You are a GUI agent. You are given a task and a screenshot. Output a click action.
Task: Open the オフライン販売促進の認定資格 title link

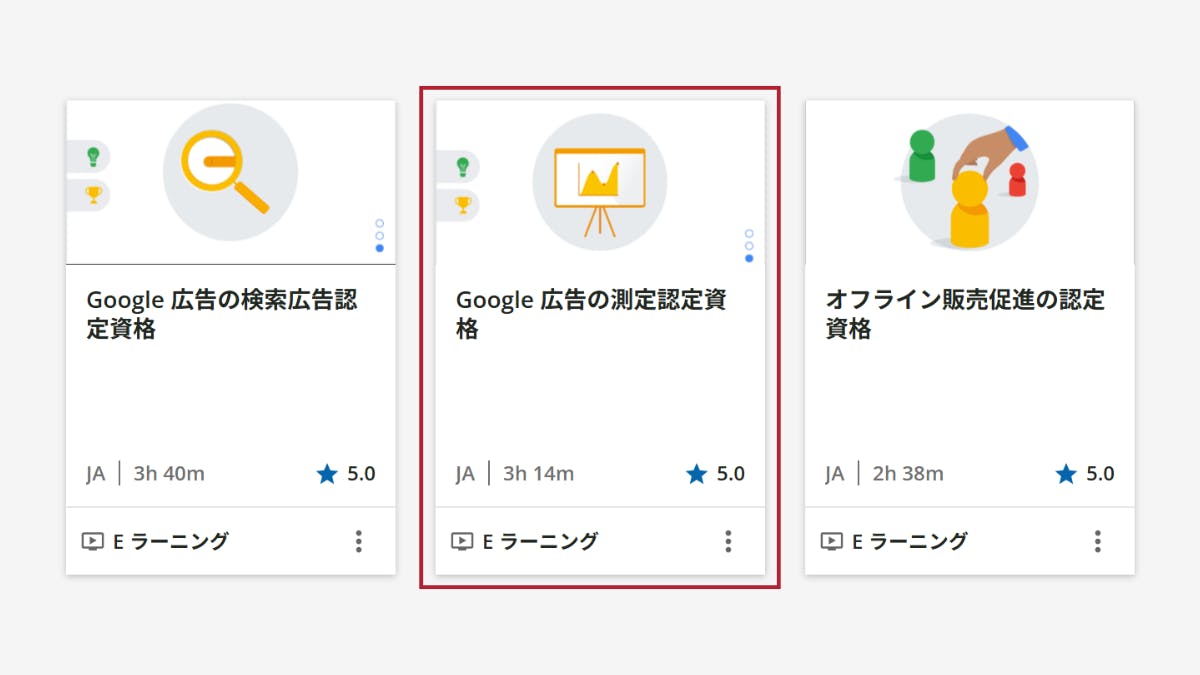pos(964,314)
